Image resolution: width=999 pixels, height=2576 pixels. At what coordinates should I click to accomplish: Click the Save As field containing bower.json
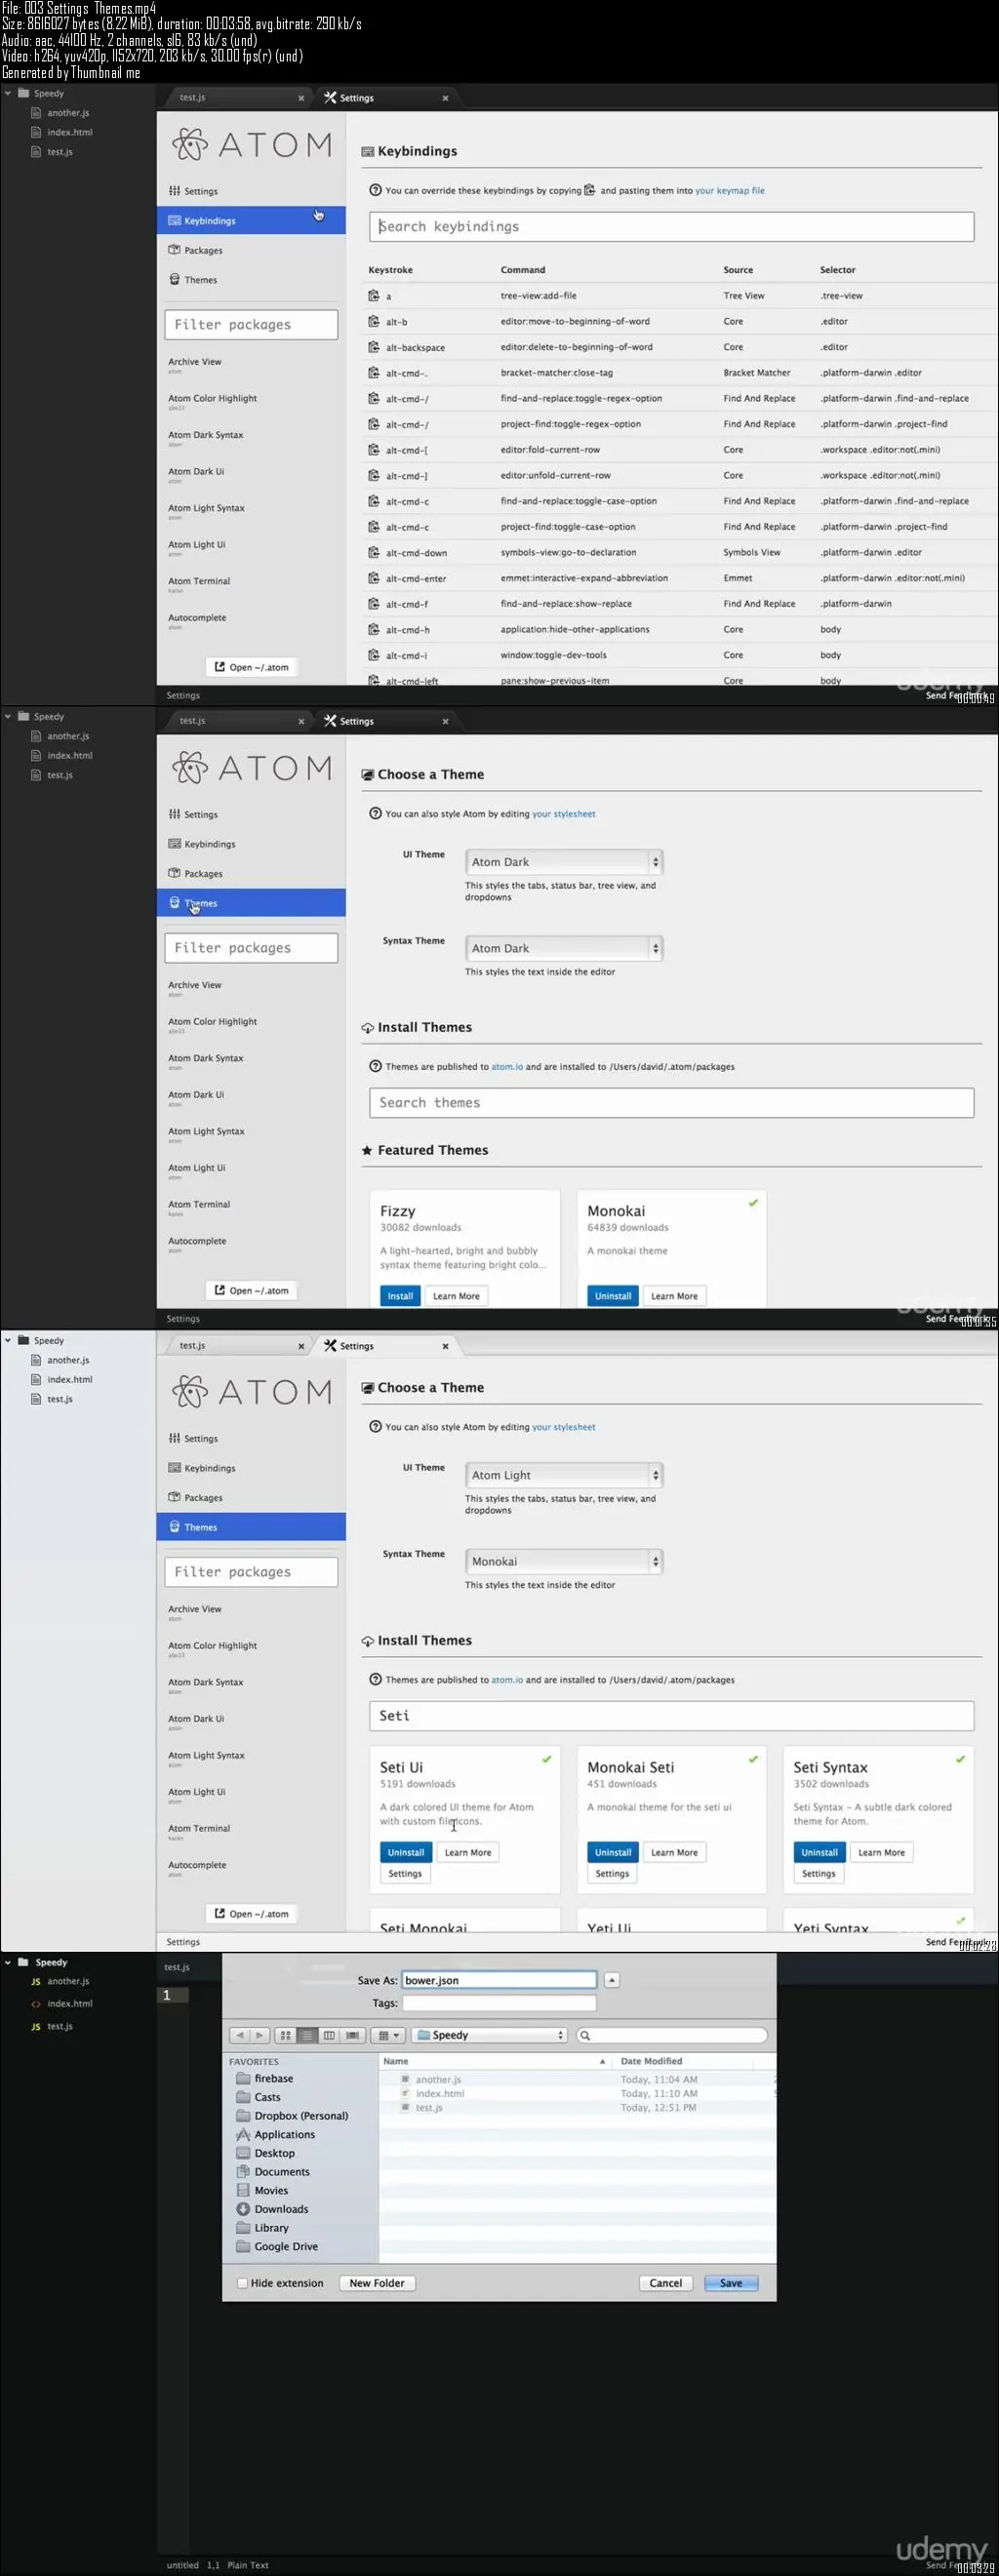pos(498,1980)
